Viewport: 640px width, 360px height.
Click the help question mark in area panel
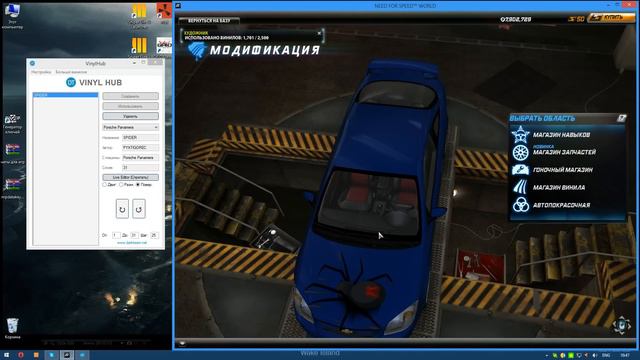pos(621,118)
